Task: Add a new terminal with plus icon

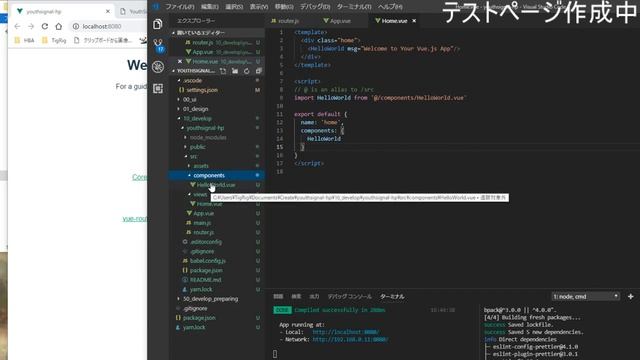Action: [x=631, y=296]
